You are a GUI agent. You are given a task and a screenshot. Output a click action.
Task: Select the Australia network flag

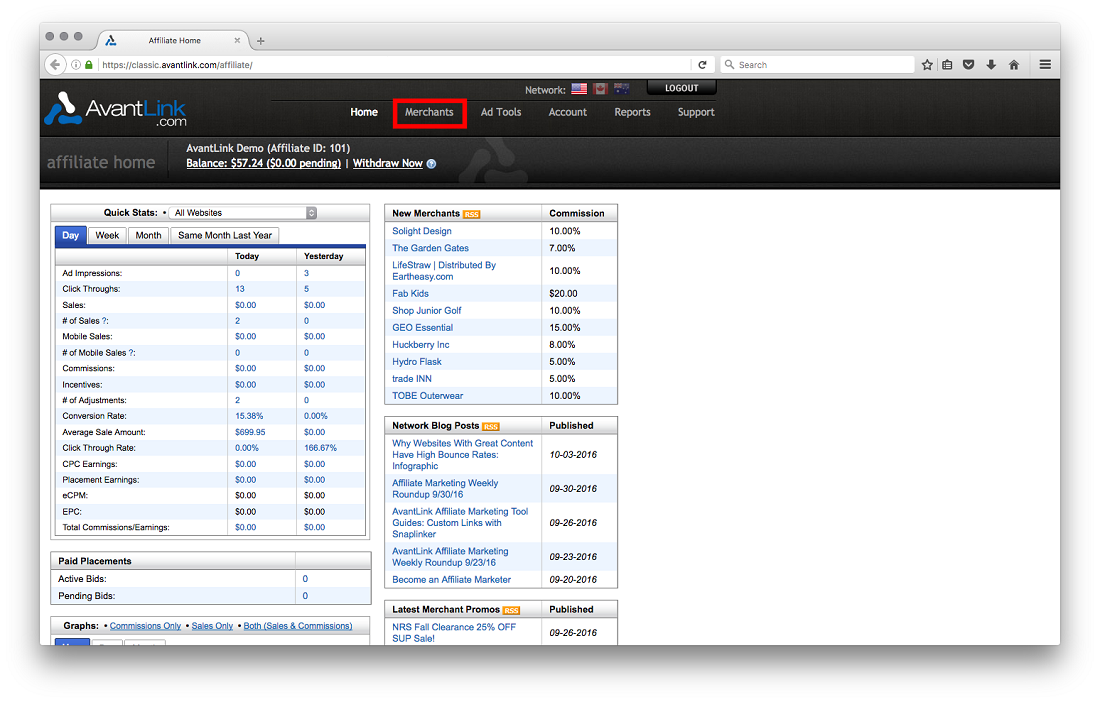pos(621,89)
